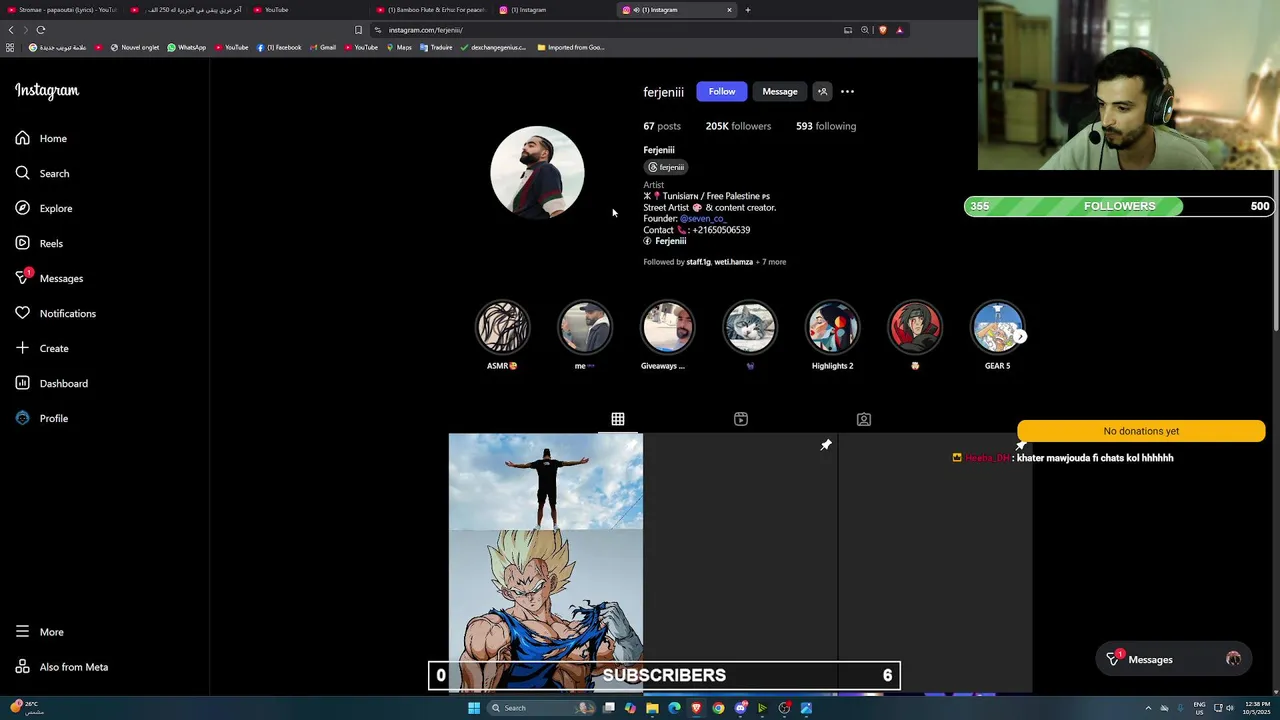Open the Traduire bookmark

point(436,47)
